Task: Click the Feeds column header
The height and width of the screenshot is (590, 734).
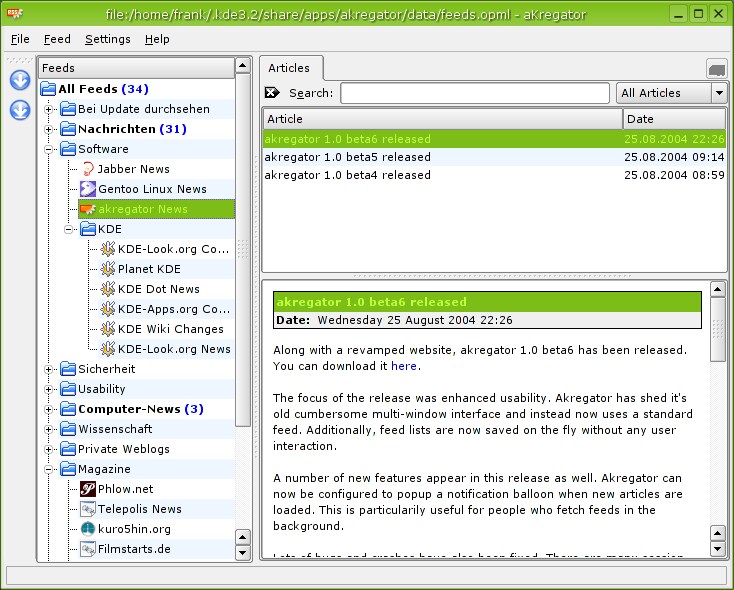Action: [x=137, y=68]
